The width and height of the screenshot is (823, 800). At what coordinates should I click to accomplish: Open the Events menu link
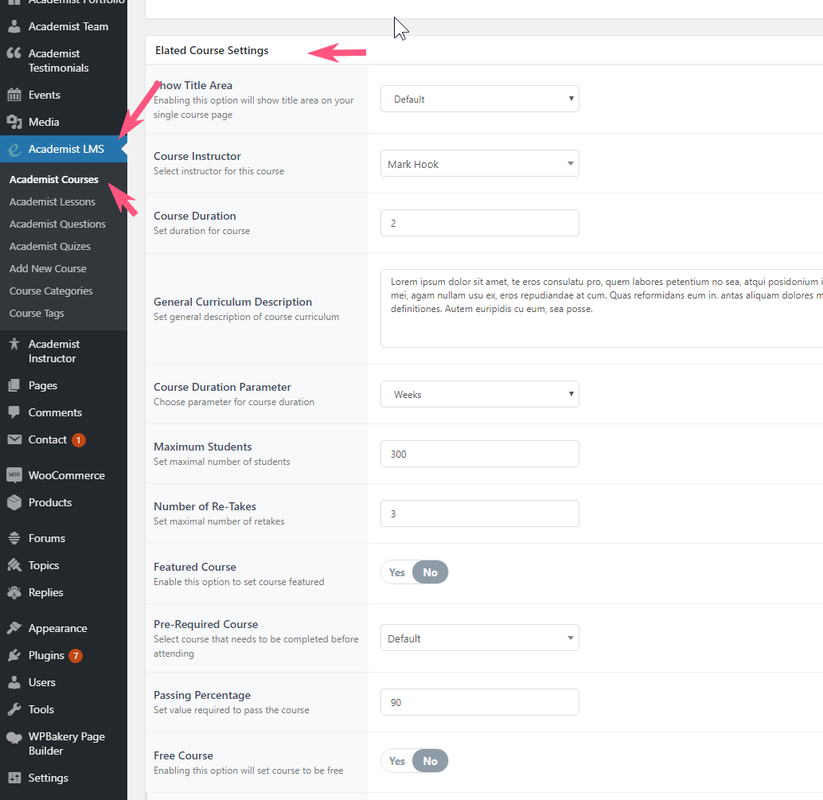tap(44, 95)
